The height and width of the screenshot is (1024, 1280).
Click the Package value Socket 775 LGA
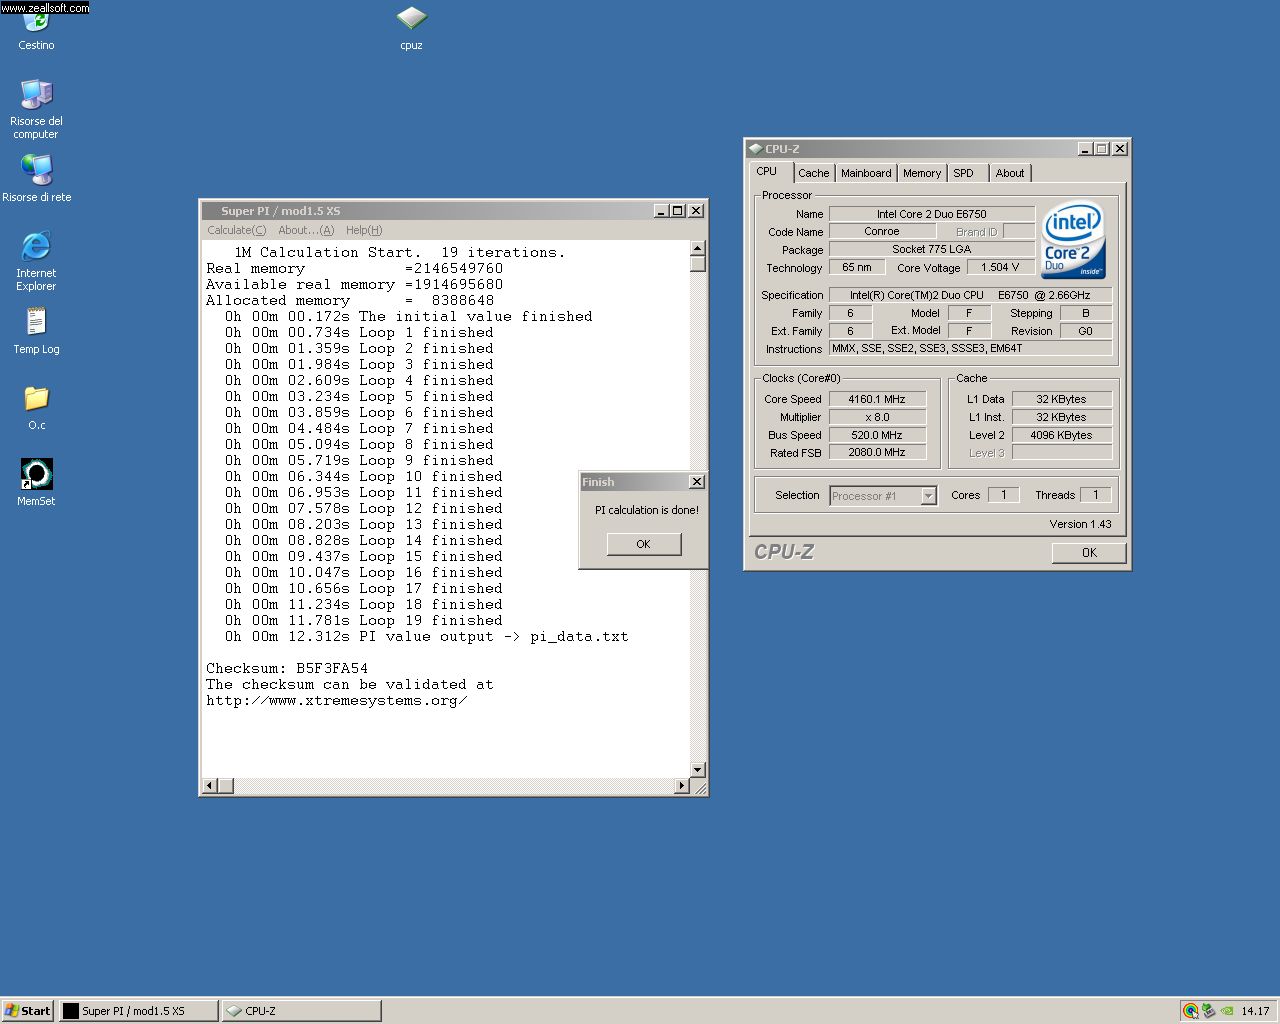click(932, 249)
